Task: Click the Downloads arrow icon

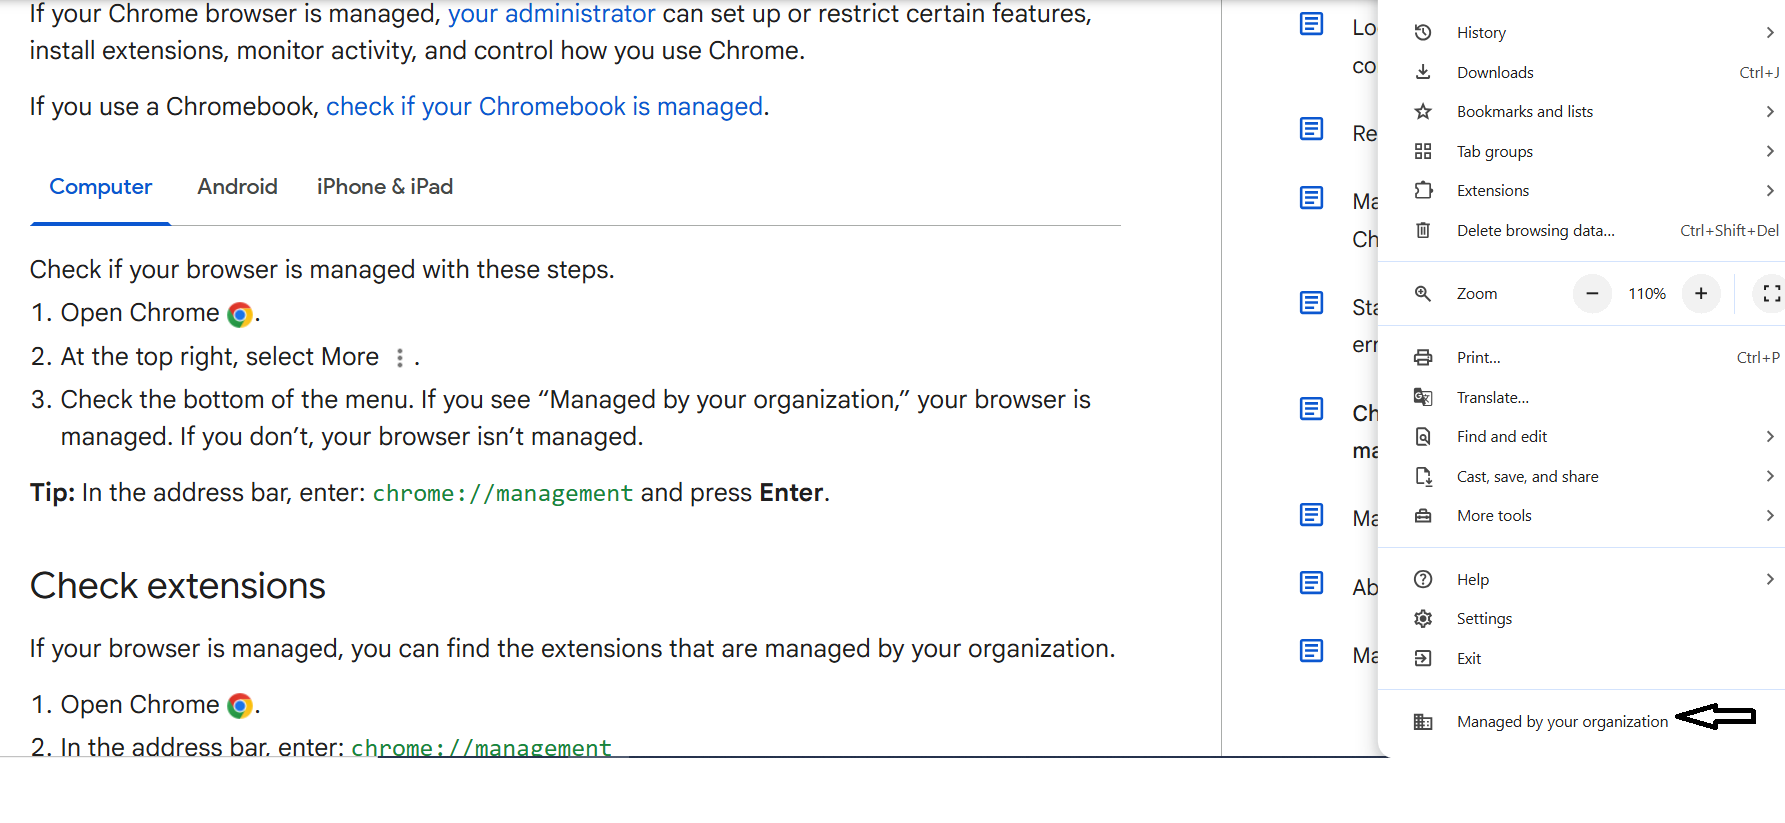Action: pyautogui.click(x=1423, y=72)
